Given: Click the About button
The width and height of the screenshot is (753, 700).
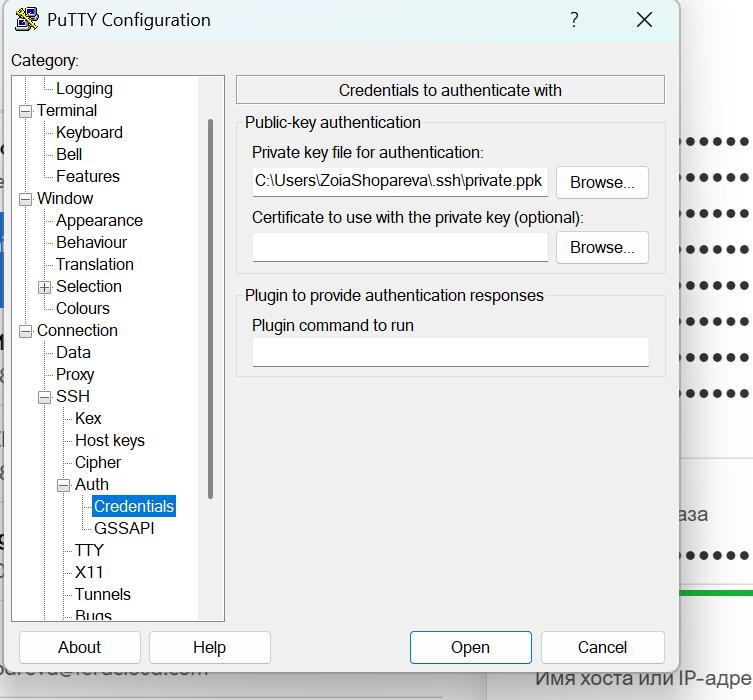Looking at the screenshot, I should click(80, 647).
